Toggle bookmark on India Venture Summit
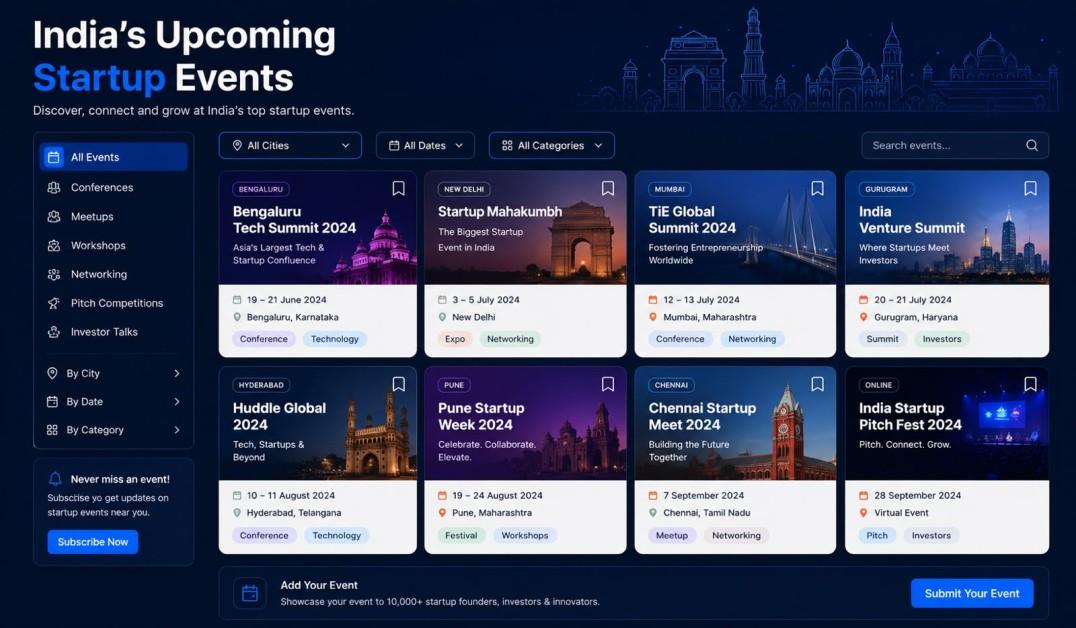Image resolution: width=1076 pixels, height=628 pixels. click(1030, 188)
